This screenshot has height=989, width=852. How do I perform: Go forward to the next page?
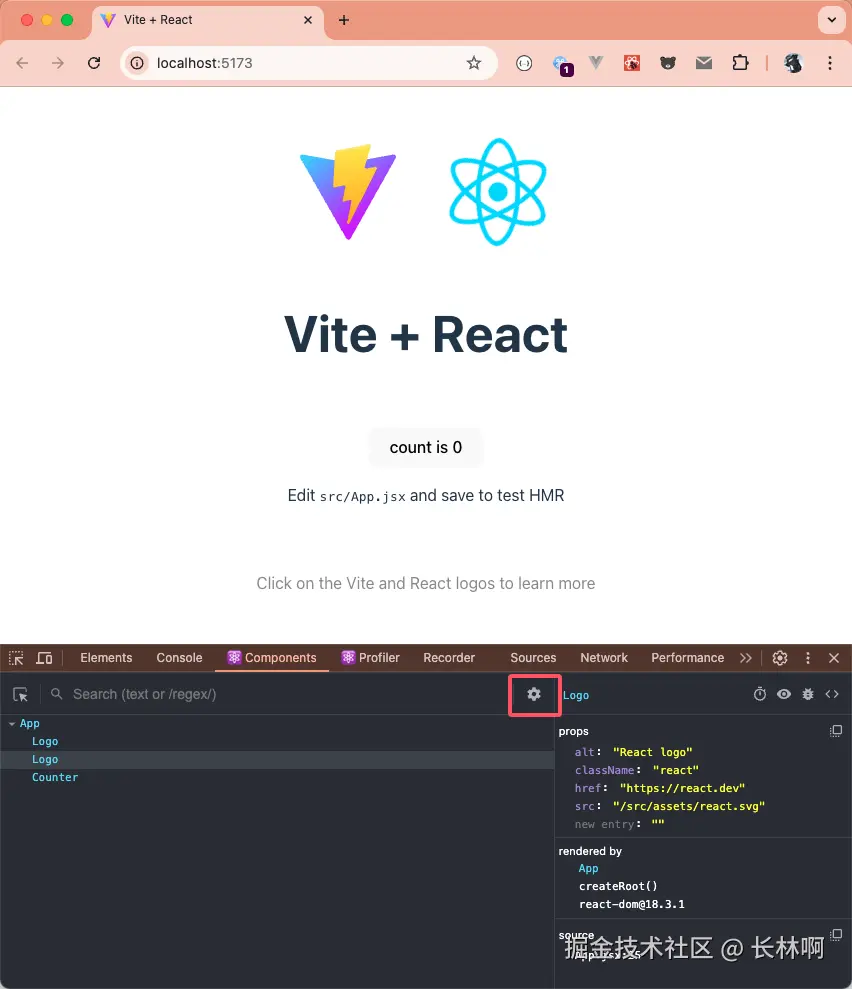click(x=58, y=63)
